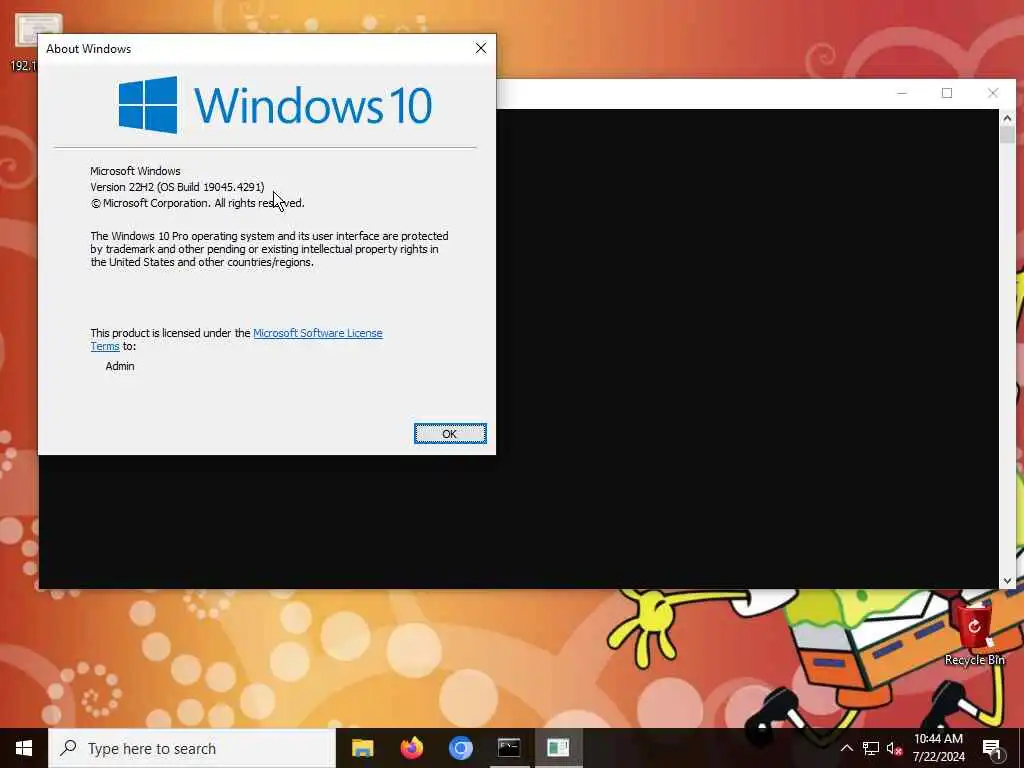Screen dimensions: 1024x768
Task: Open the clock showing 10:44 AM
Action: click(x=938, y=748)
